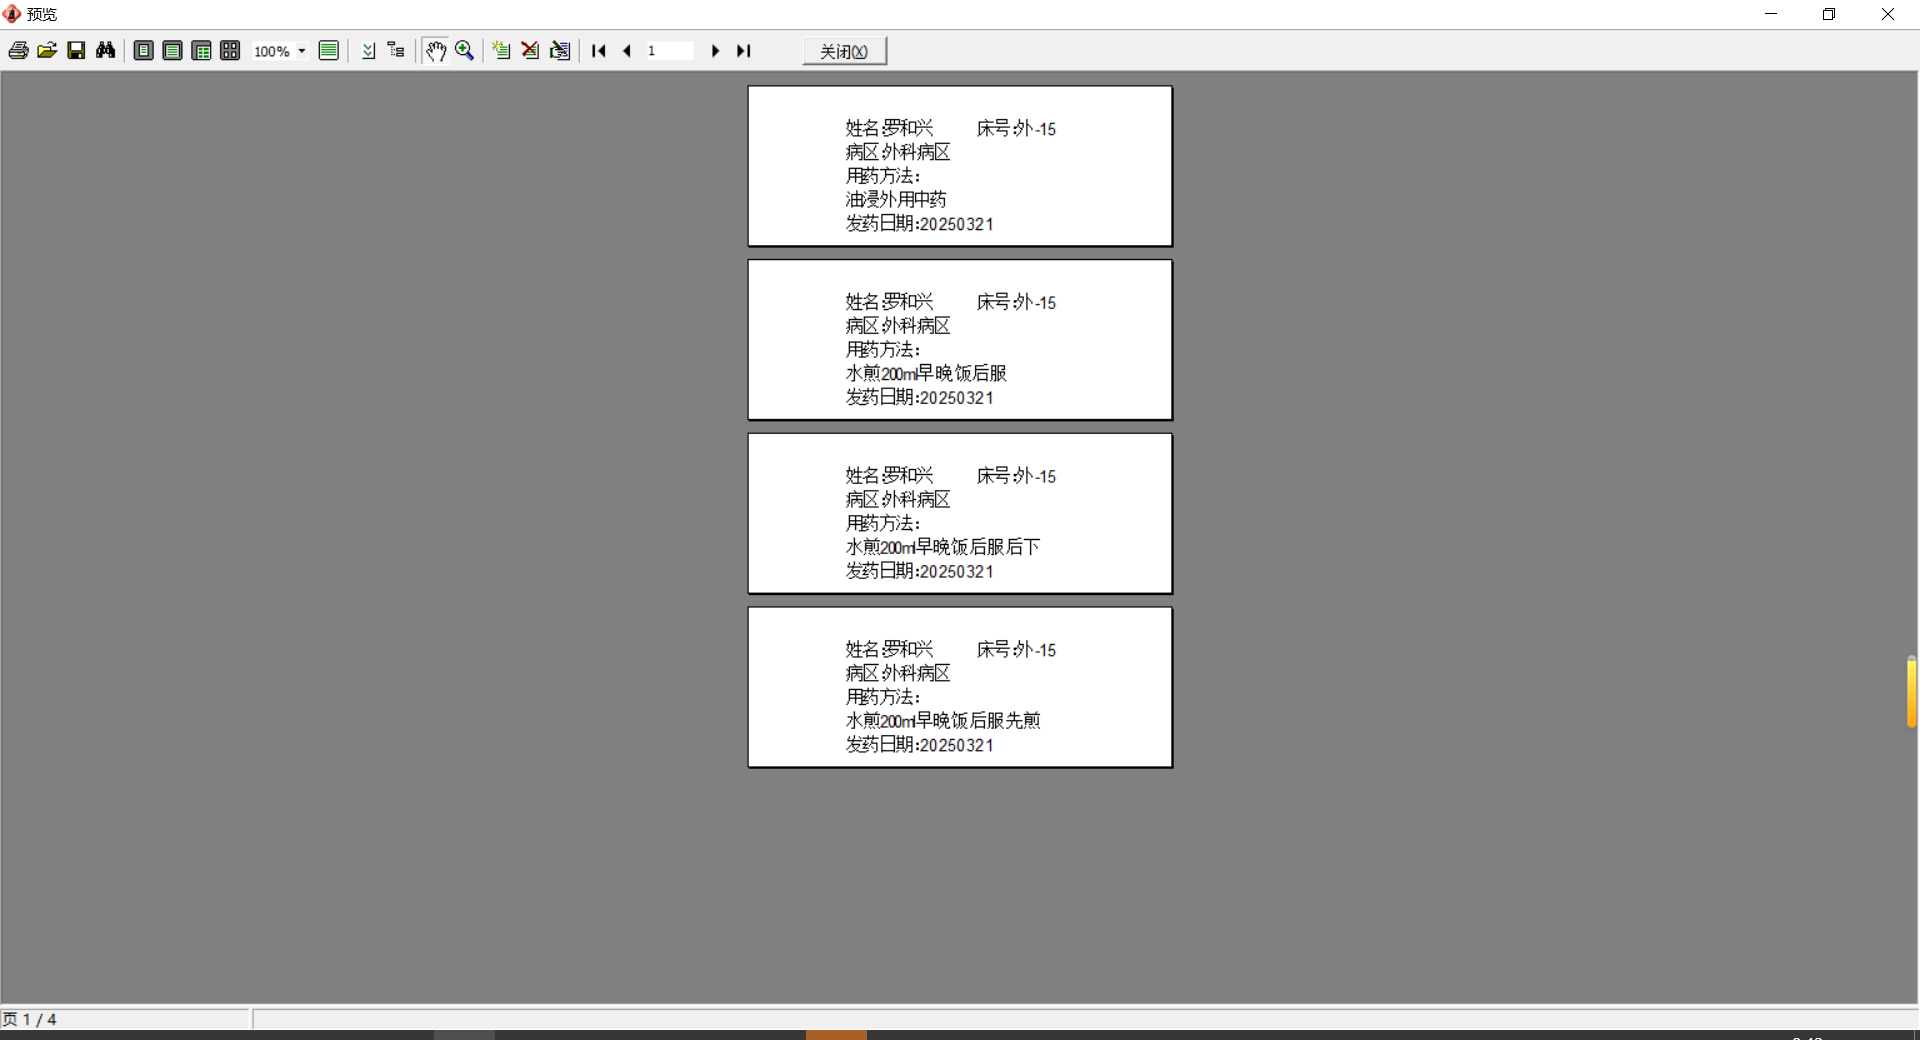Click the page number input field
1920x1040 pixels.
[670, 51]
